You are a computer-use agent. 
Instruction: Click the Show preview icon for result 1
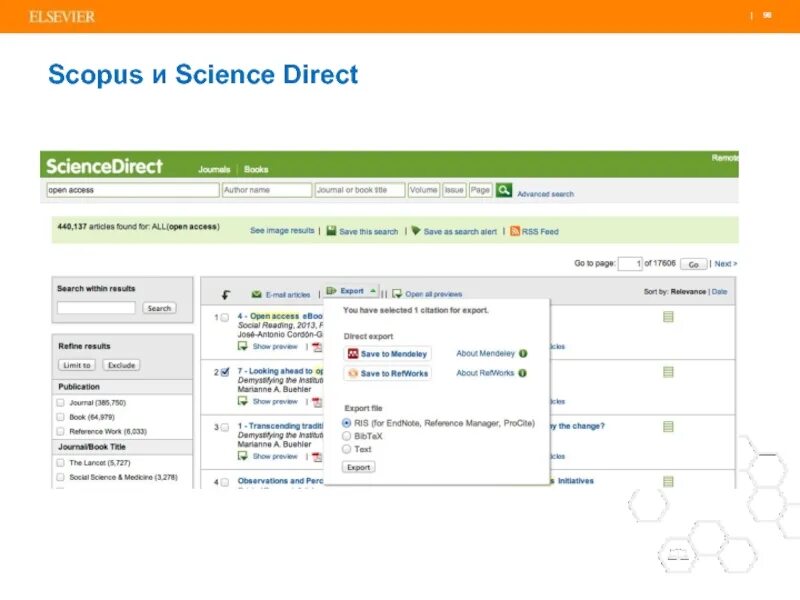[x=243, y=346]
